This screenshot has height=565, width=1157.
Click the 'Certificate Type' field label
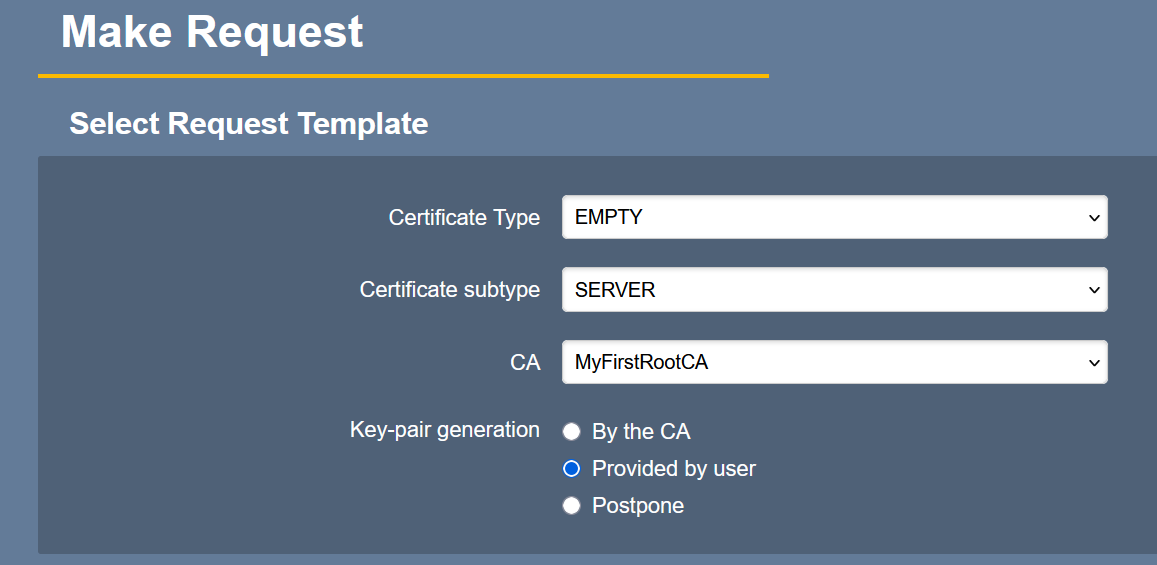(x=464, y=217)
